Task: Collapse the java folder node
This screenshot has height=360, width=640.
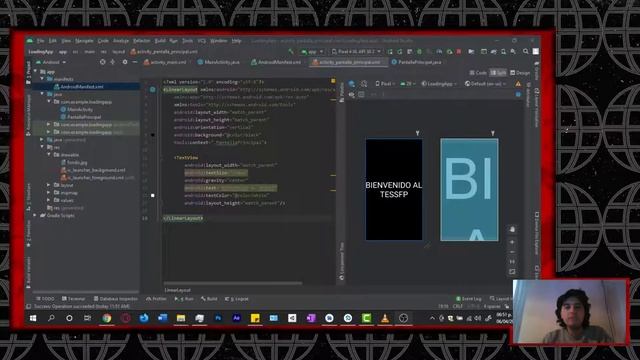Action: 42,94
